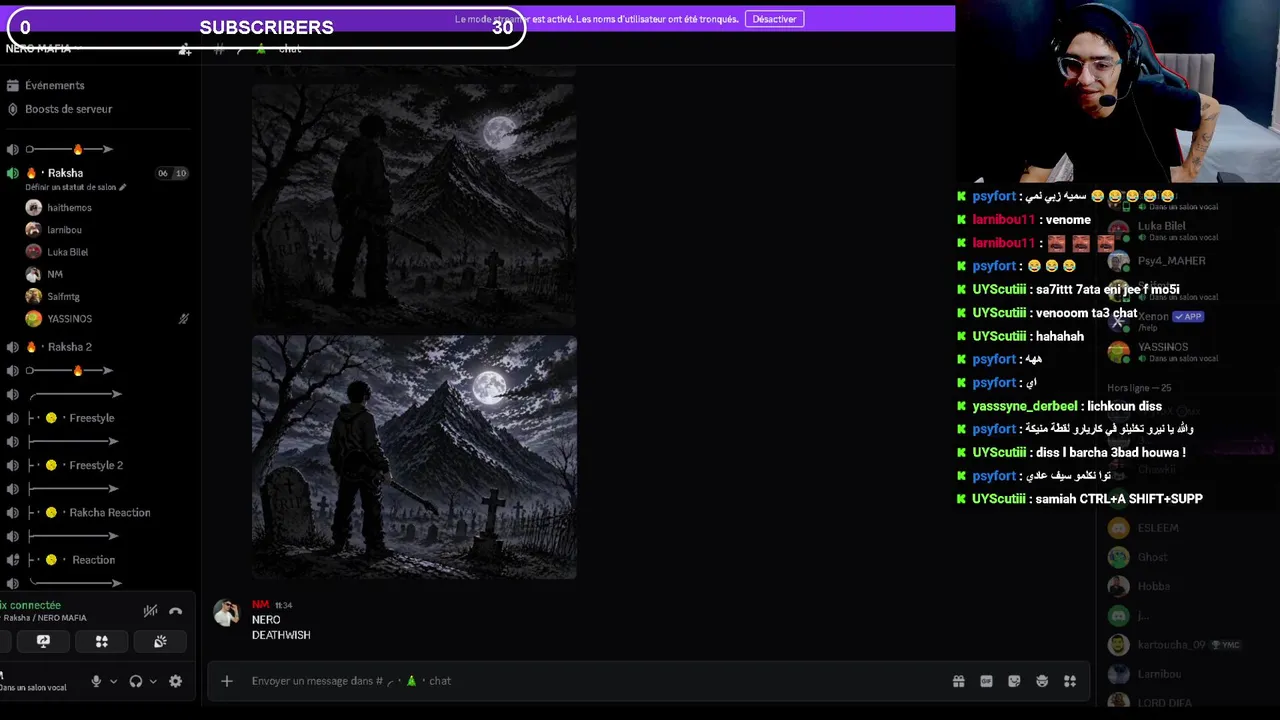Viewport: 1280px width, 720px height.
Task: Click Définir un statut de salon
Action: point(76,188)
